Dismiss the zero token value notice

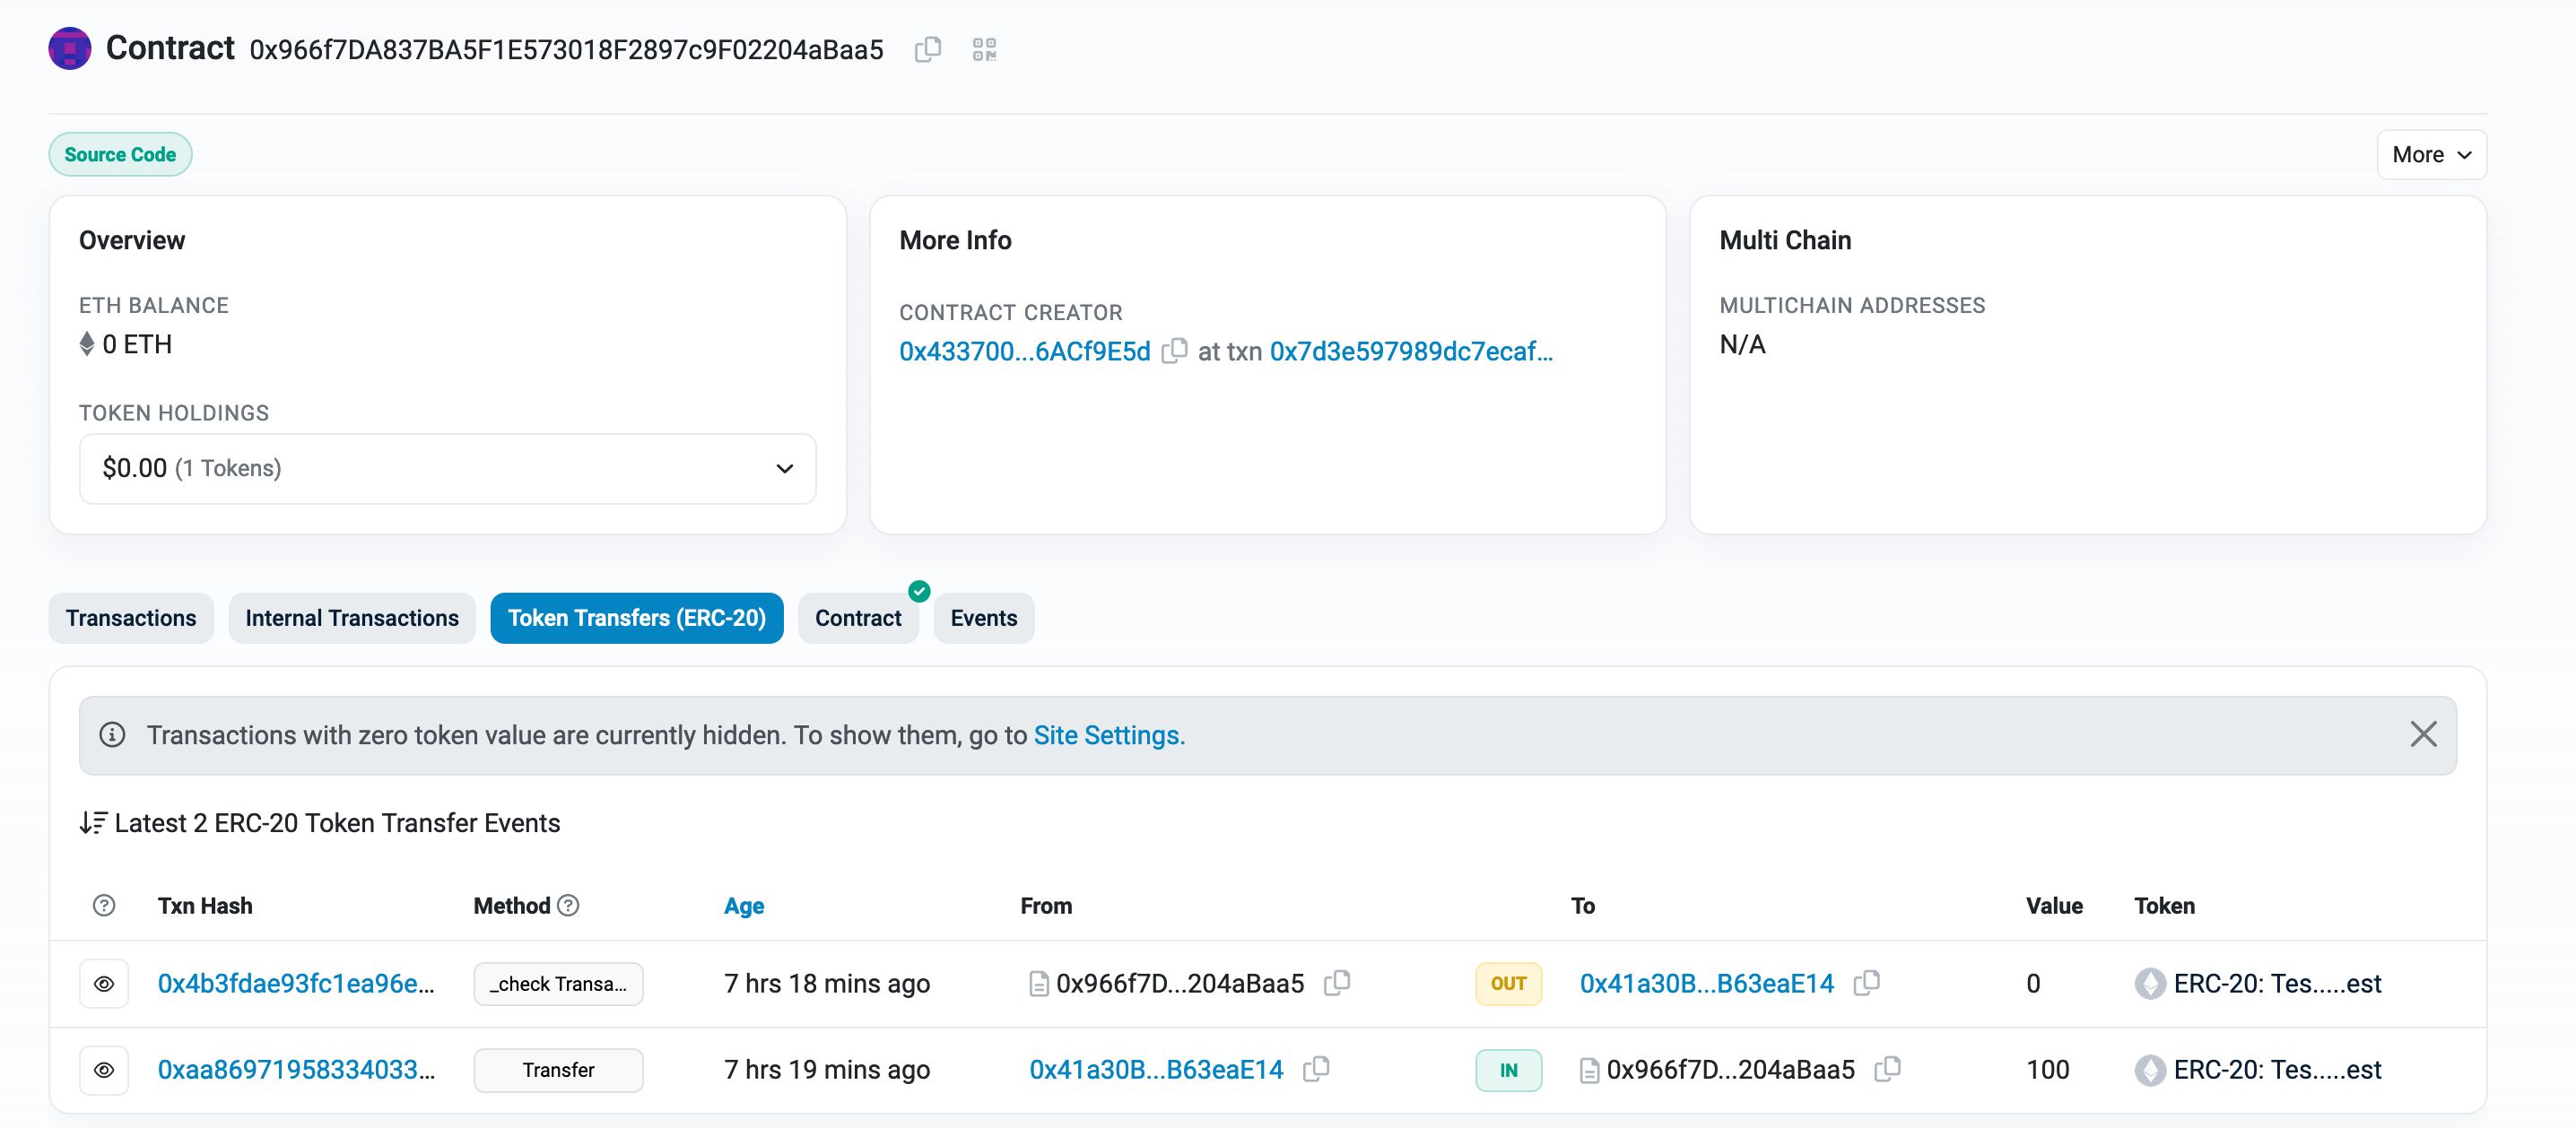[2424, 734]
